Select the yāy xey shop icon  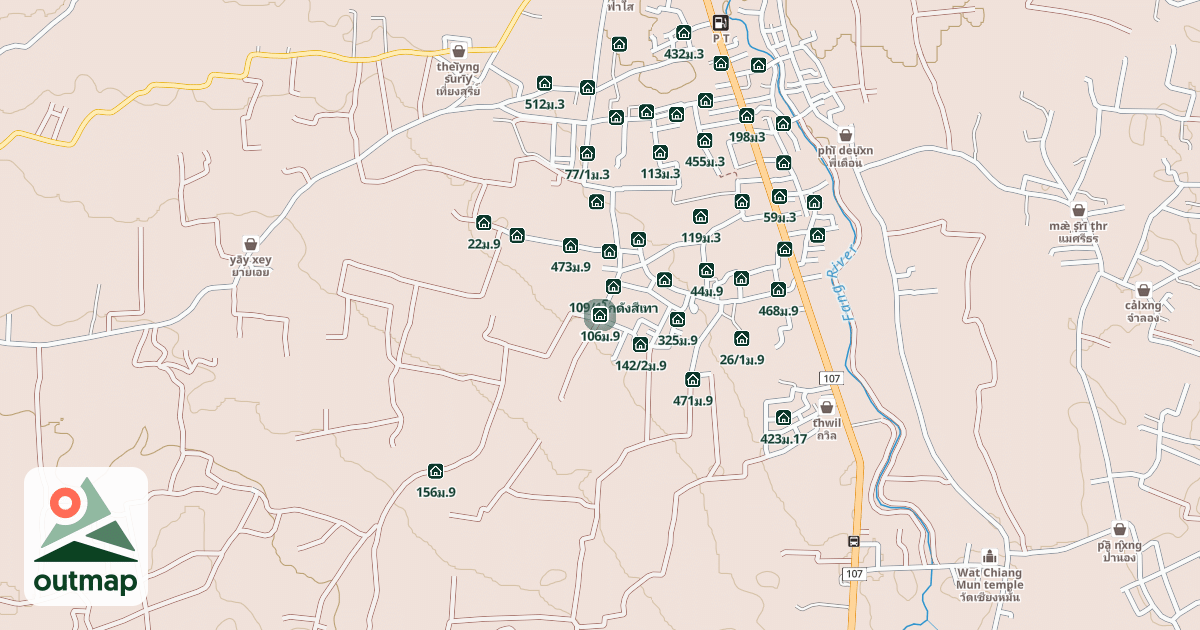click(251, 244)
